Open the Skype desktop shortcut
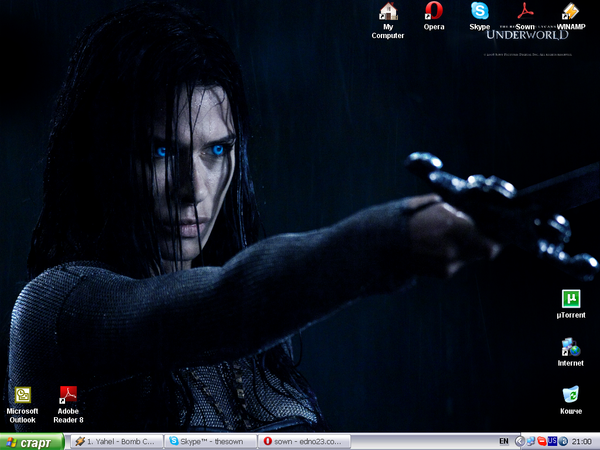The width and height of the screenshot is (600, 450). pyautogui.click(x=479, y=16)
